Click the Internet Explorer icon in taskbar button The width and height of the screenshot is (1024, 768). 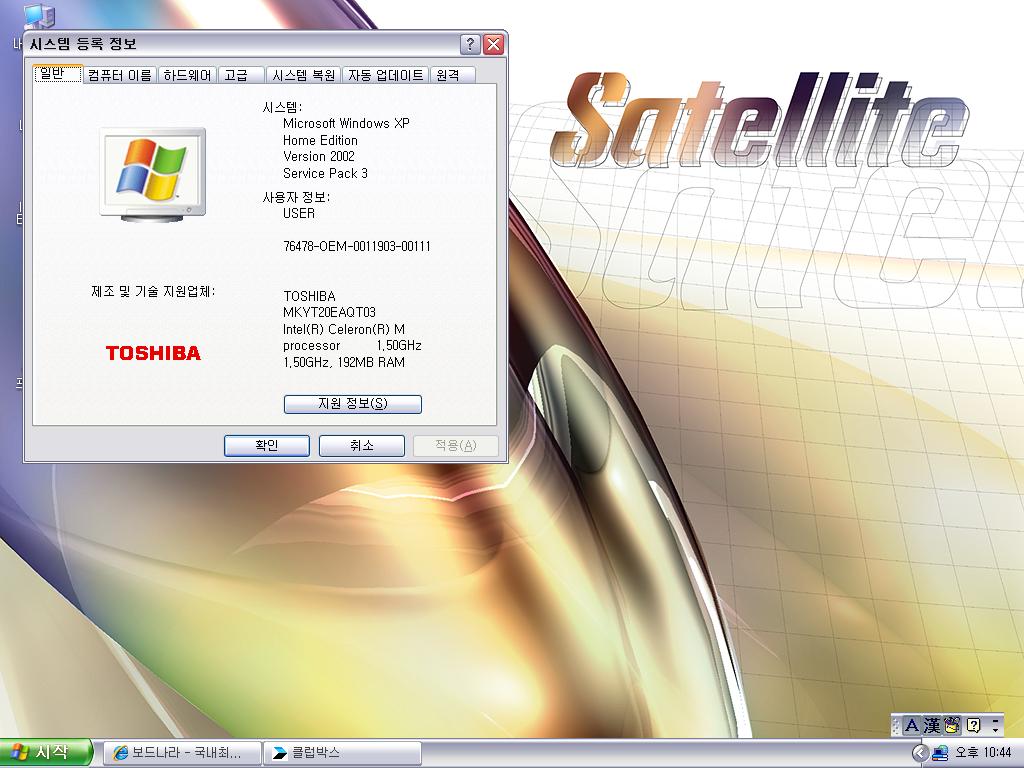click(x=120, y=753)
